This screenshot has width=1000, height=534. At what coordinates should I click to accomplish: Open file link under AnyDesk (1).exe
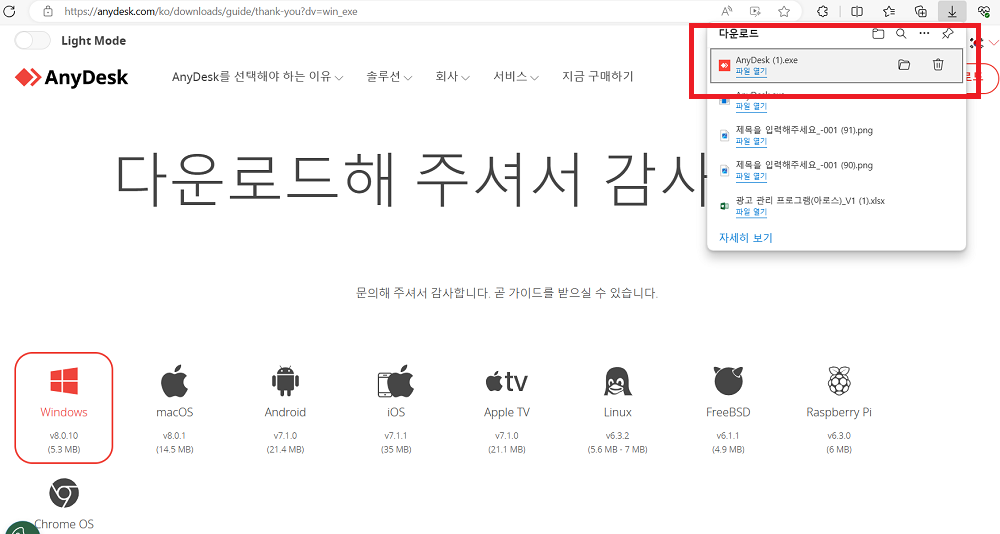[x=751, y=71]
